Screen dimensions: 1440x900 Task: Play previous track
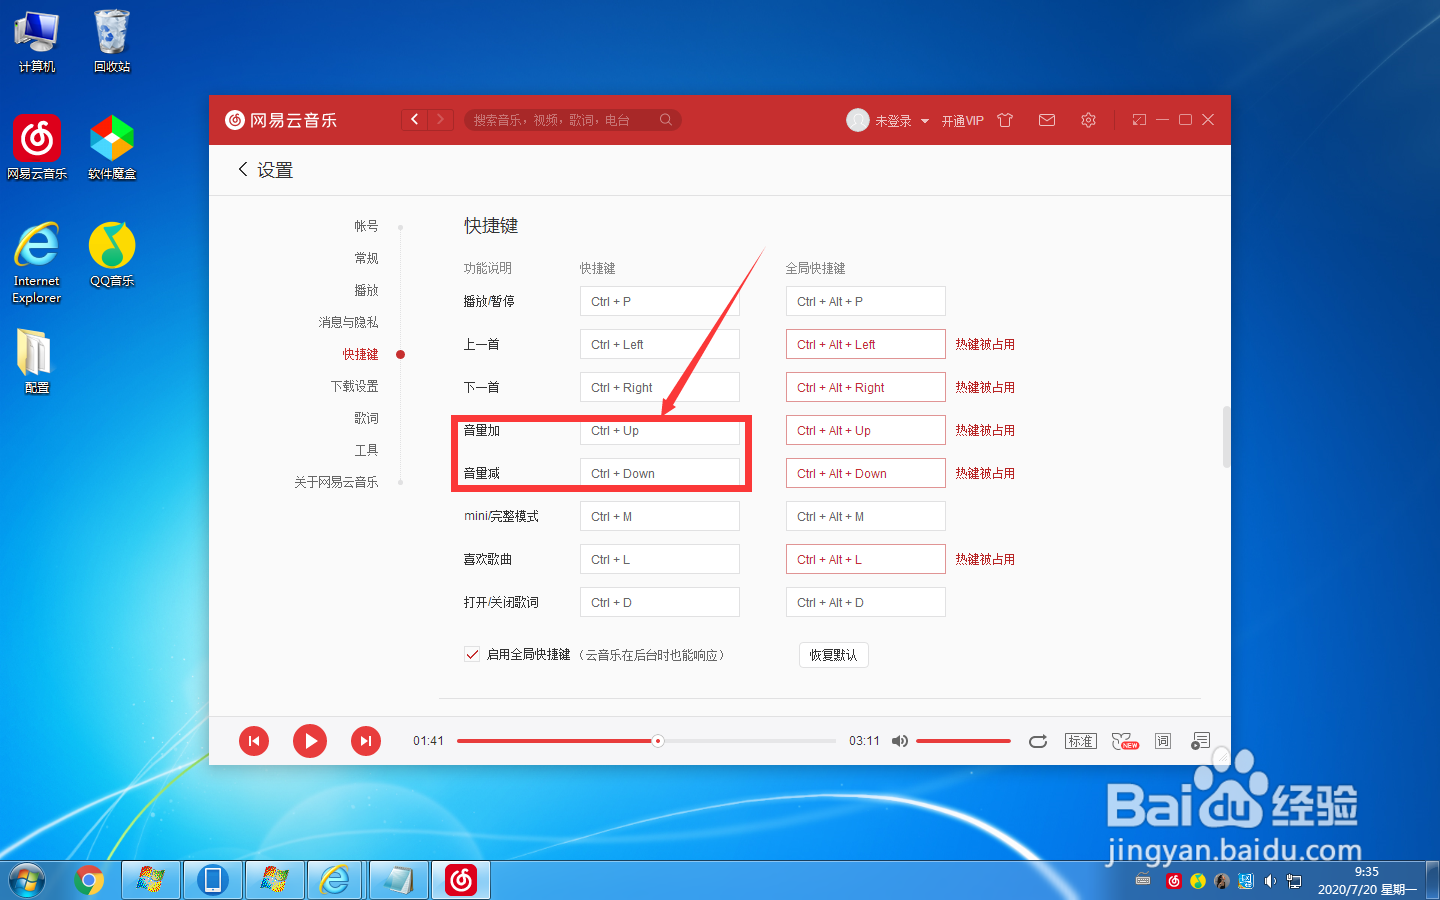[254, 741]
